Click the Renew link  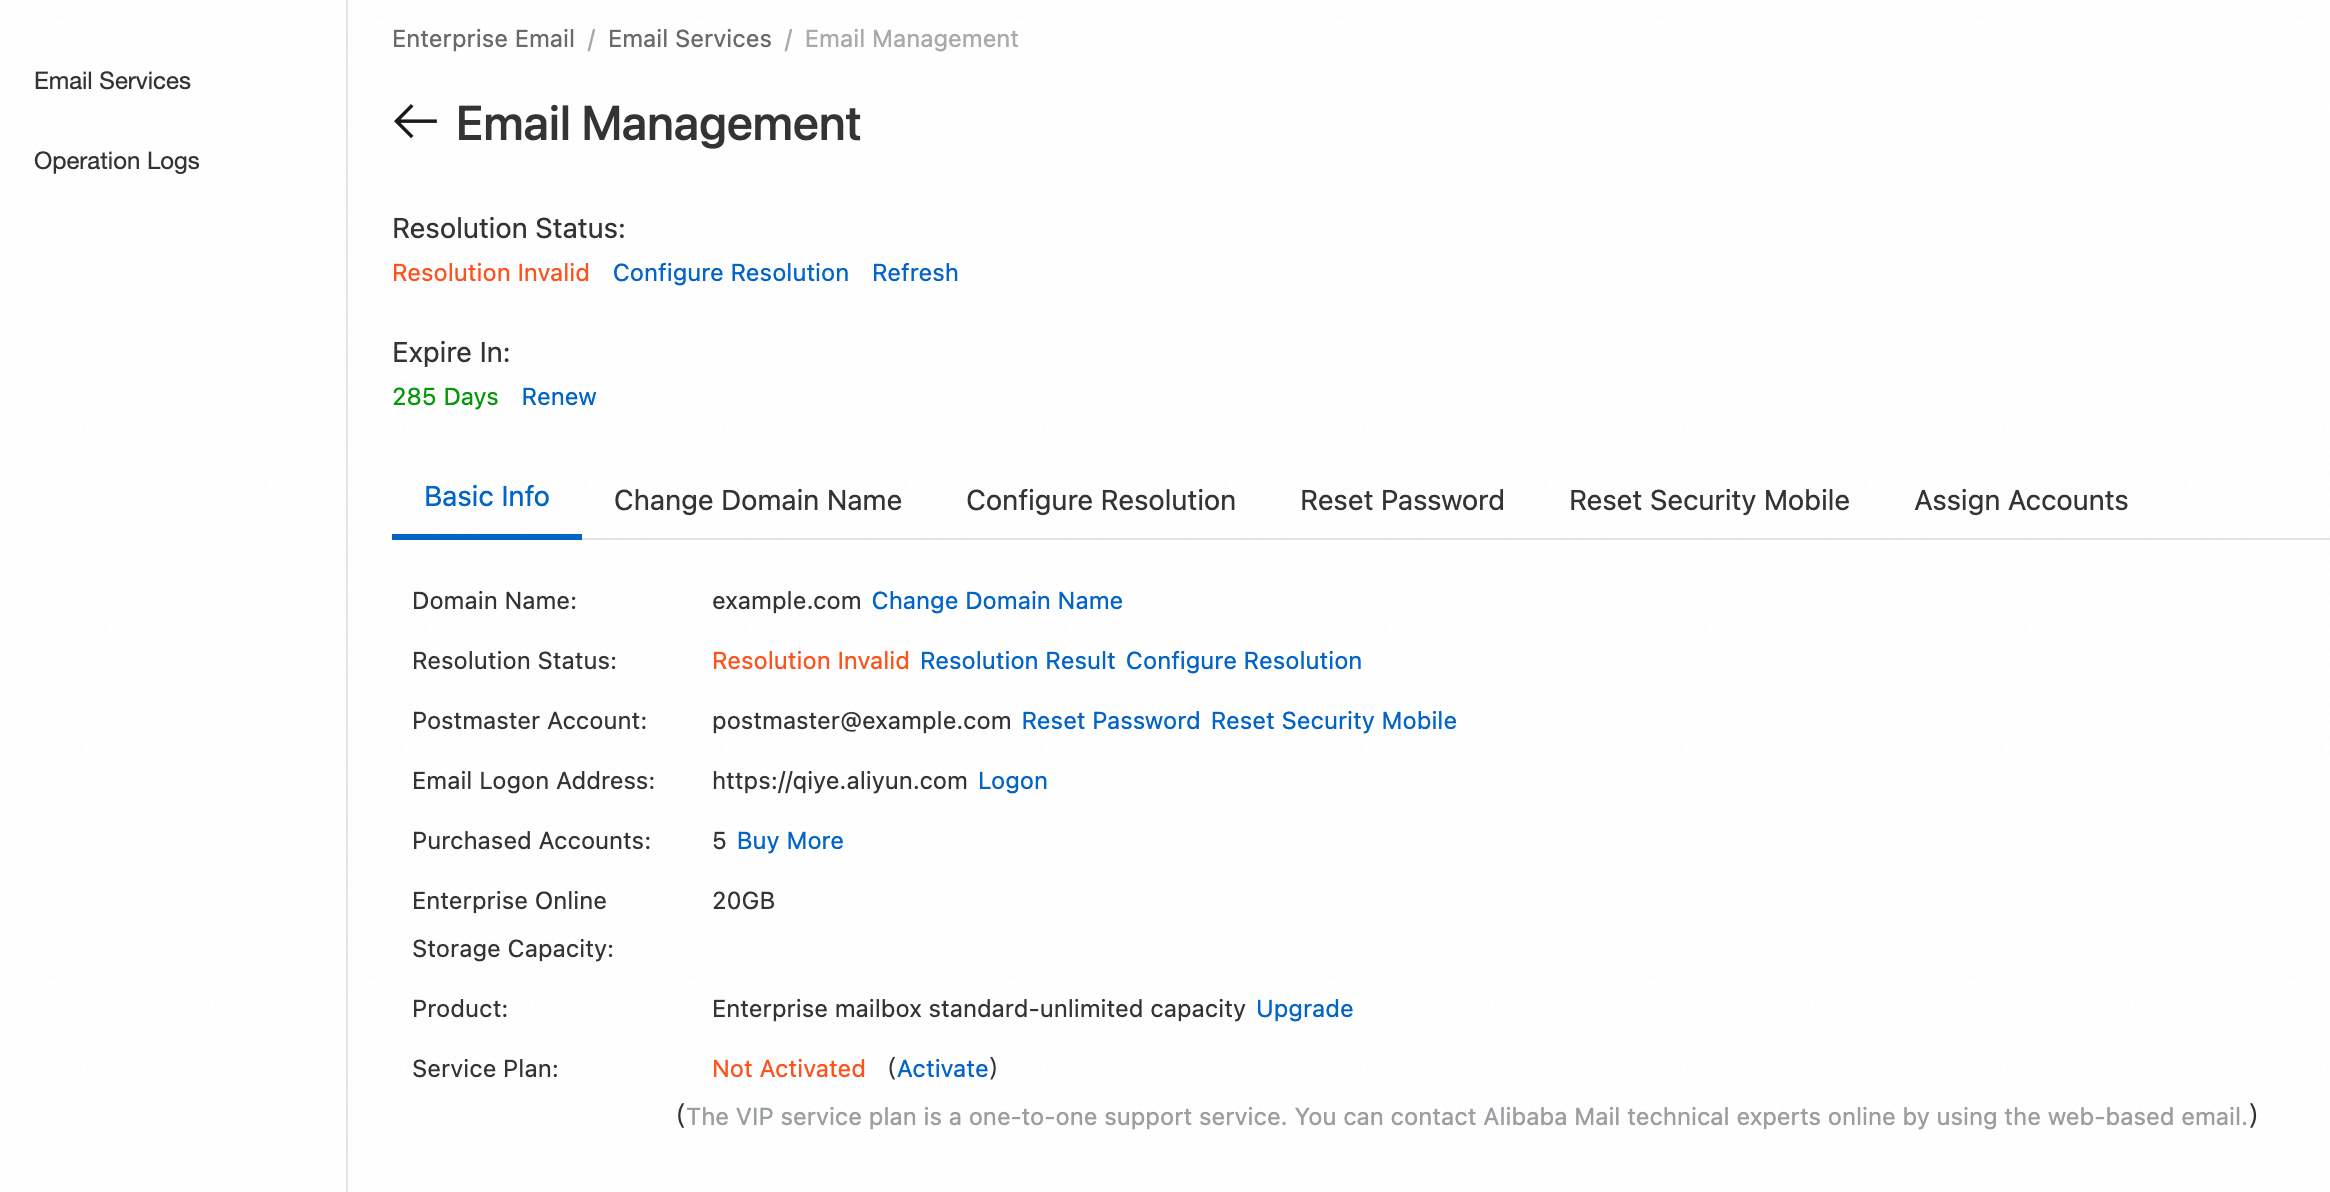click(x=558, y=397)
